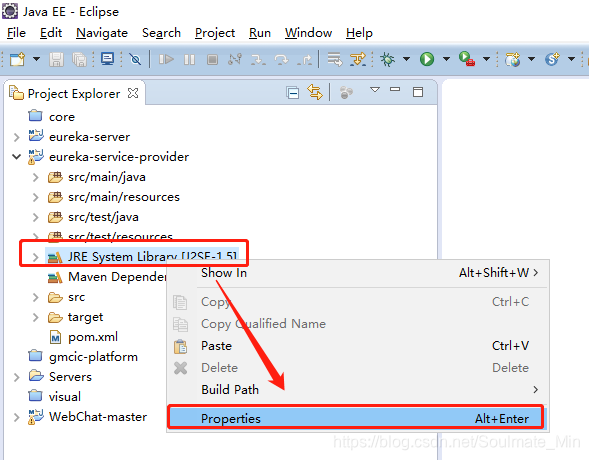Toggle Link with Editor in Project Explorer
Image resolution: width=589 pixels, height=460 pixels.
315,92
